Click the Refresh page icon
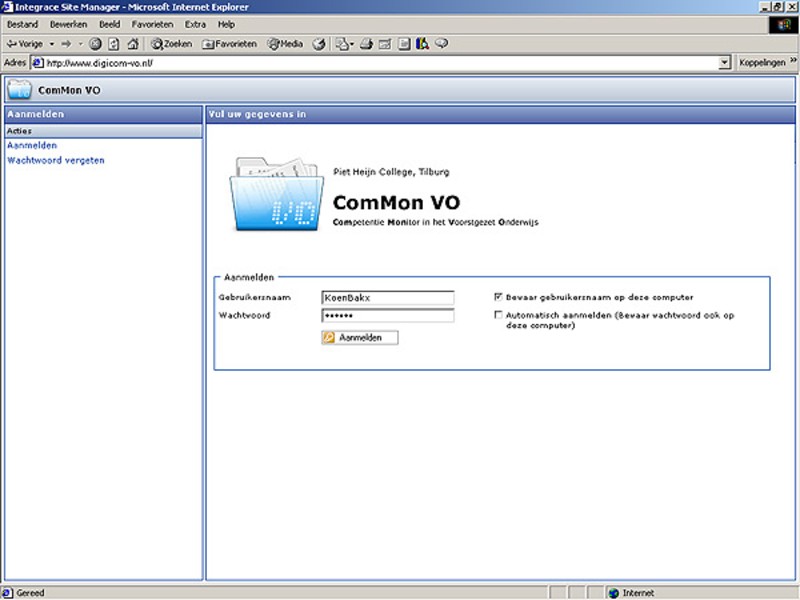 [x=114, y=44]
